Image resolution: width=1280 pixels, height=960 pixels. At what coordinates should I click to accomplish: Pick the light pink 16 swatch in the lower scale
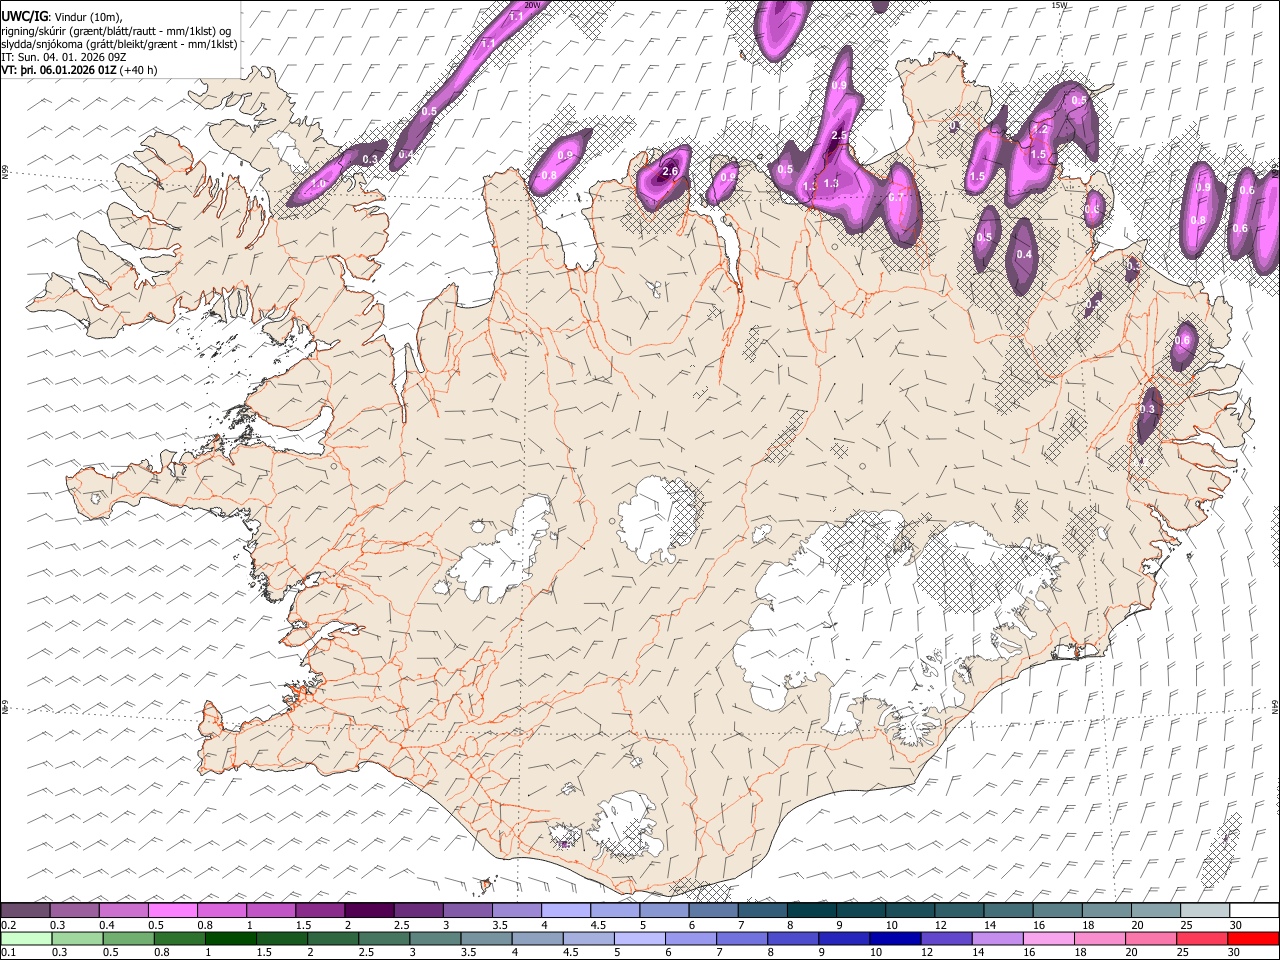tap(1048, 937)
